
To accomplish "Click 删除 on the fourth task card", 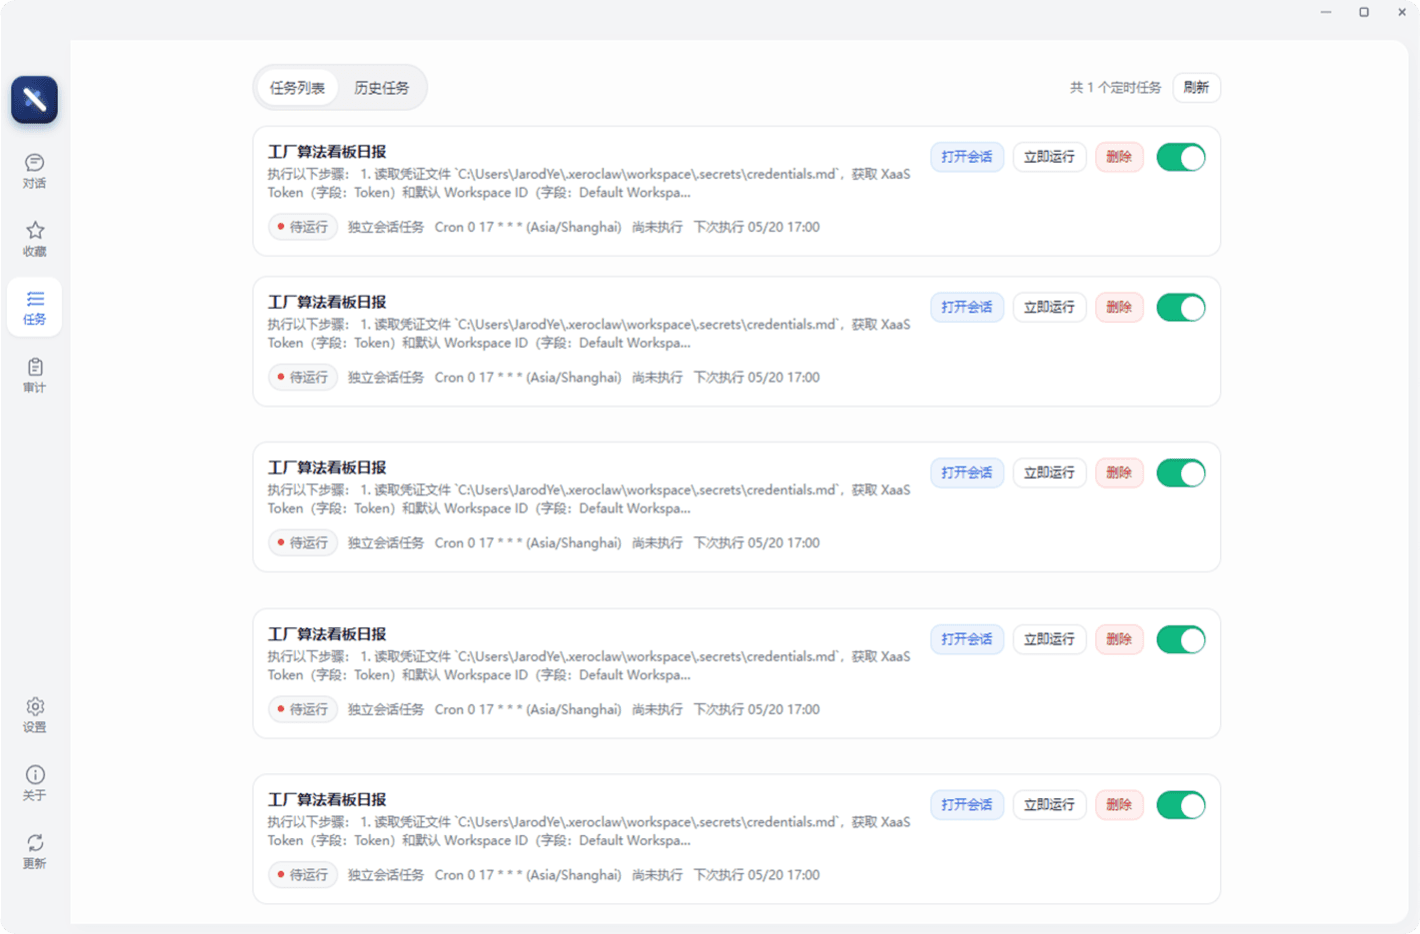I will [1119, 639].
